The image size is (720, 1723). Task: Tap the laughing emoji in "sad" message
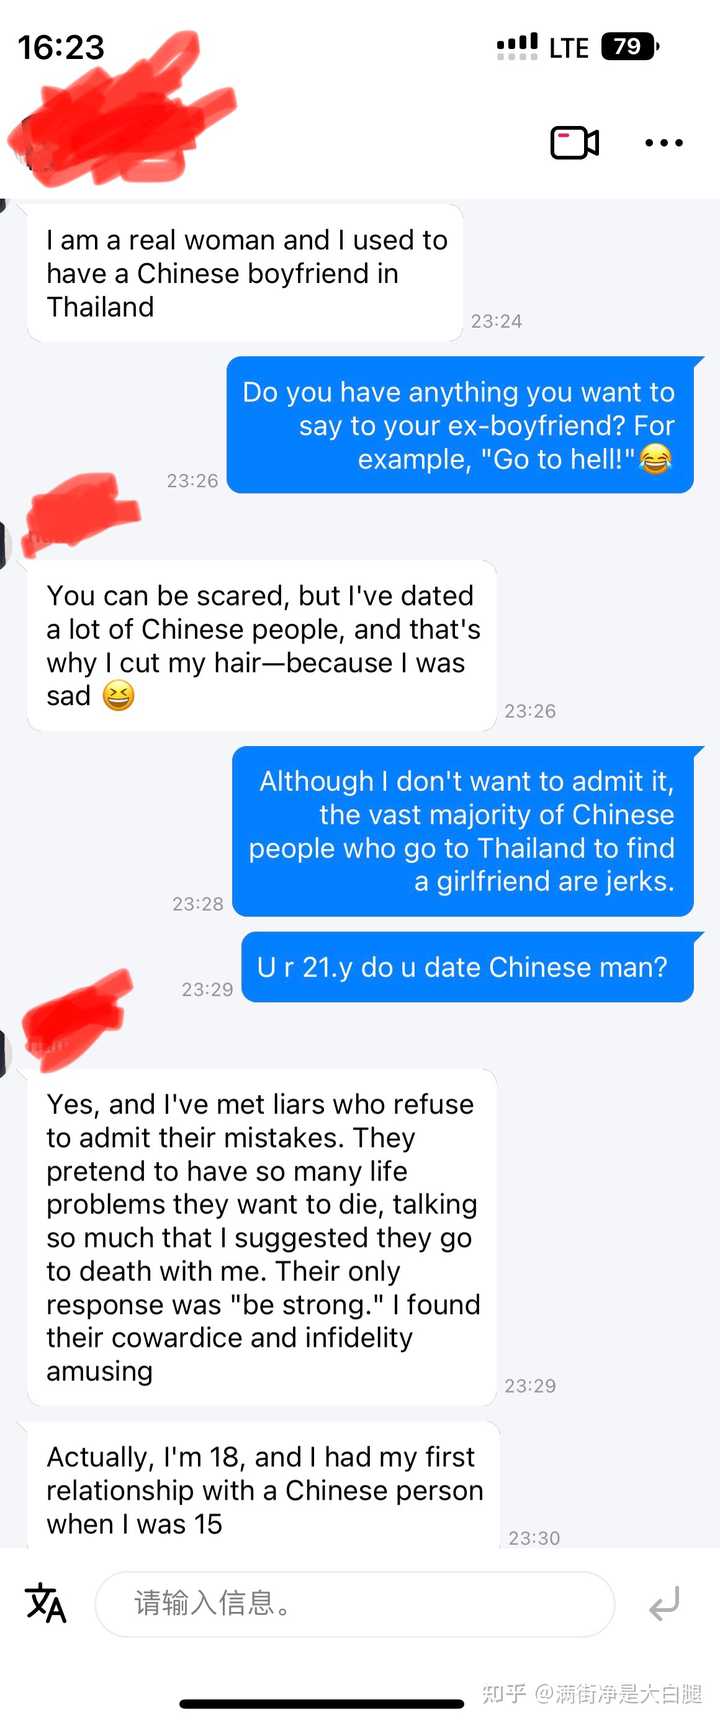[x=118, y=696]
